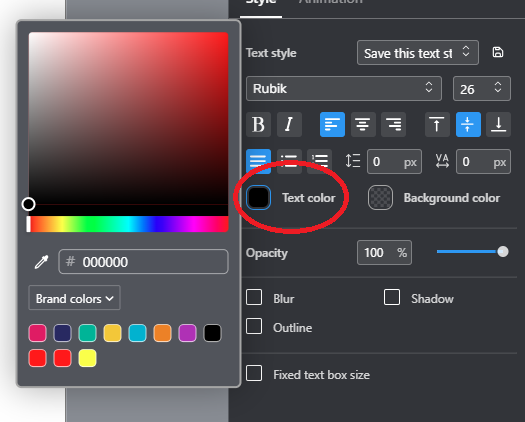Align text vertically to bottom
The image size is (525, 422).
pos(499,125)
